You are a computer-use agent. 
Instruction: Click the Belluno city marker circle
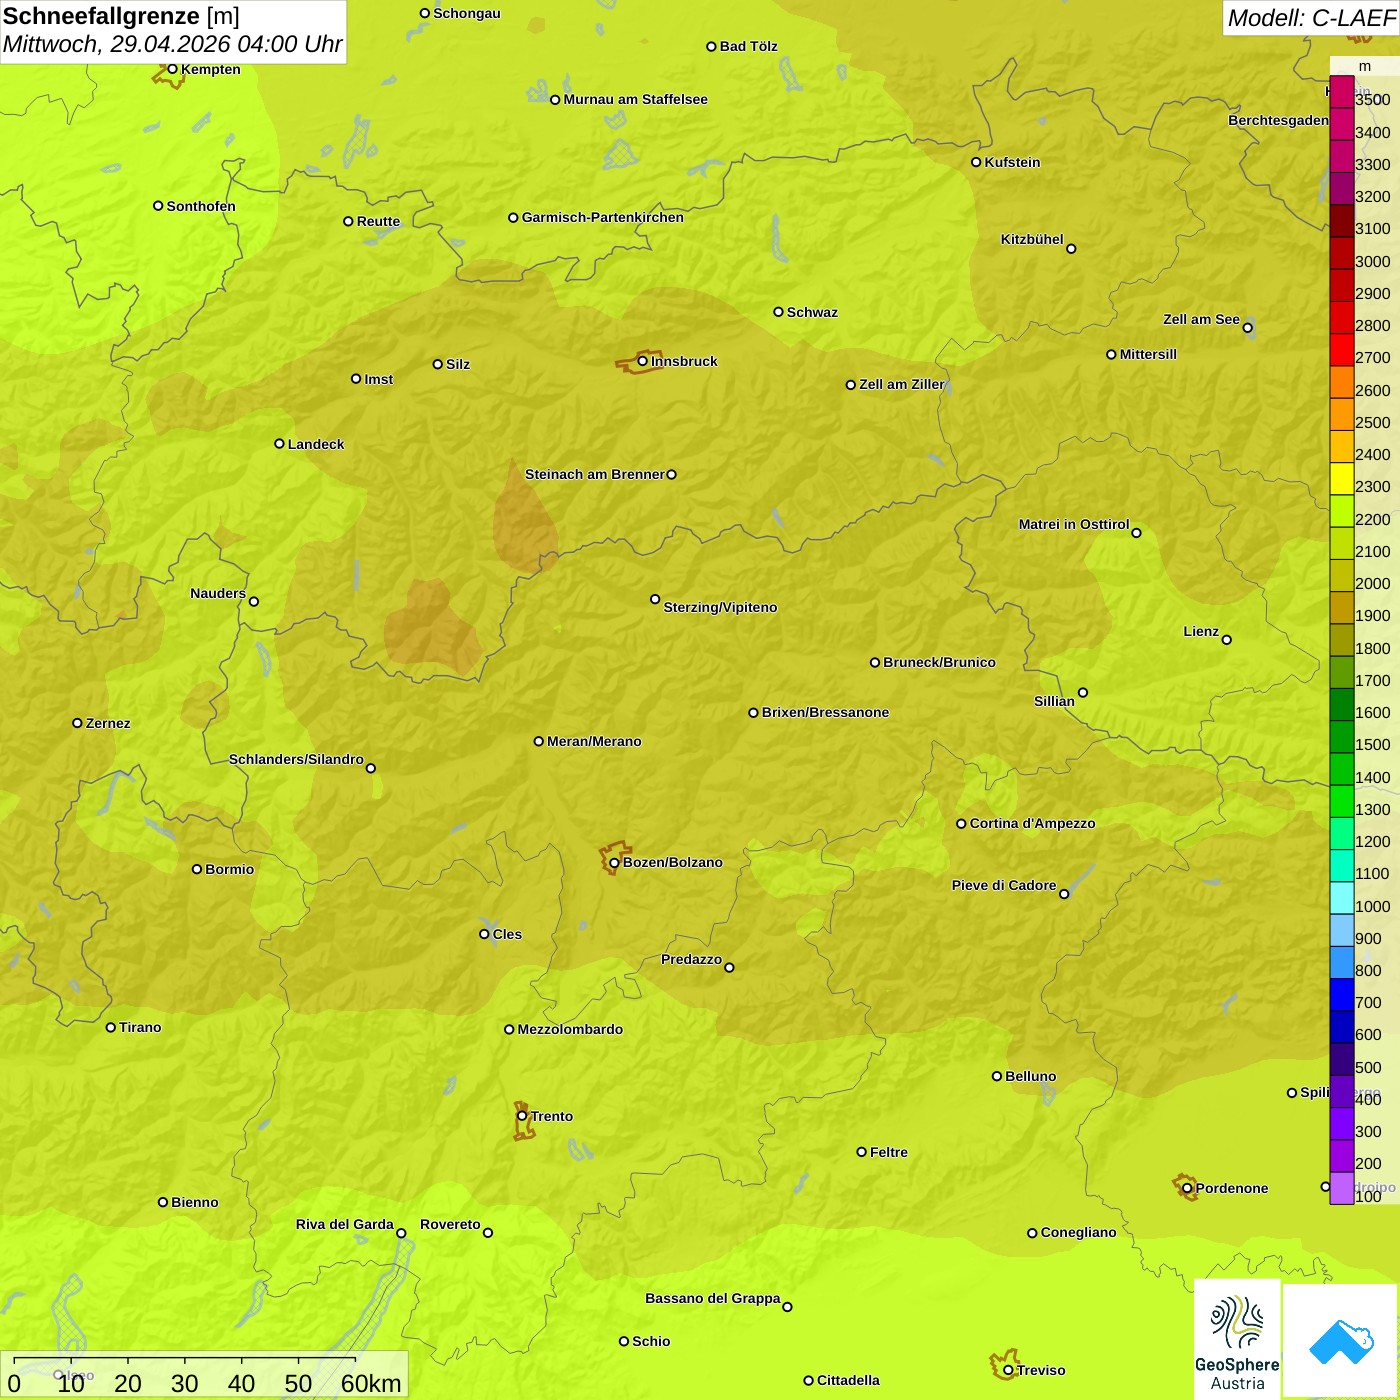coord(996,1076)
